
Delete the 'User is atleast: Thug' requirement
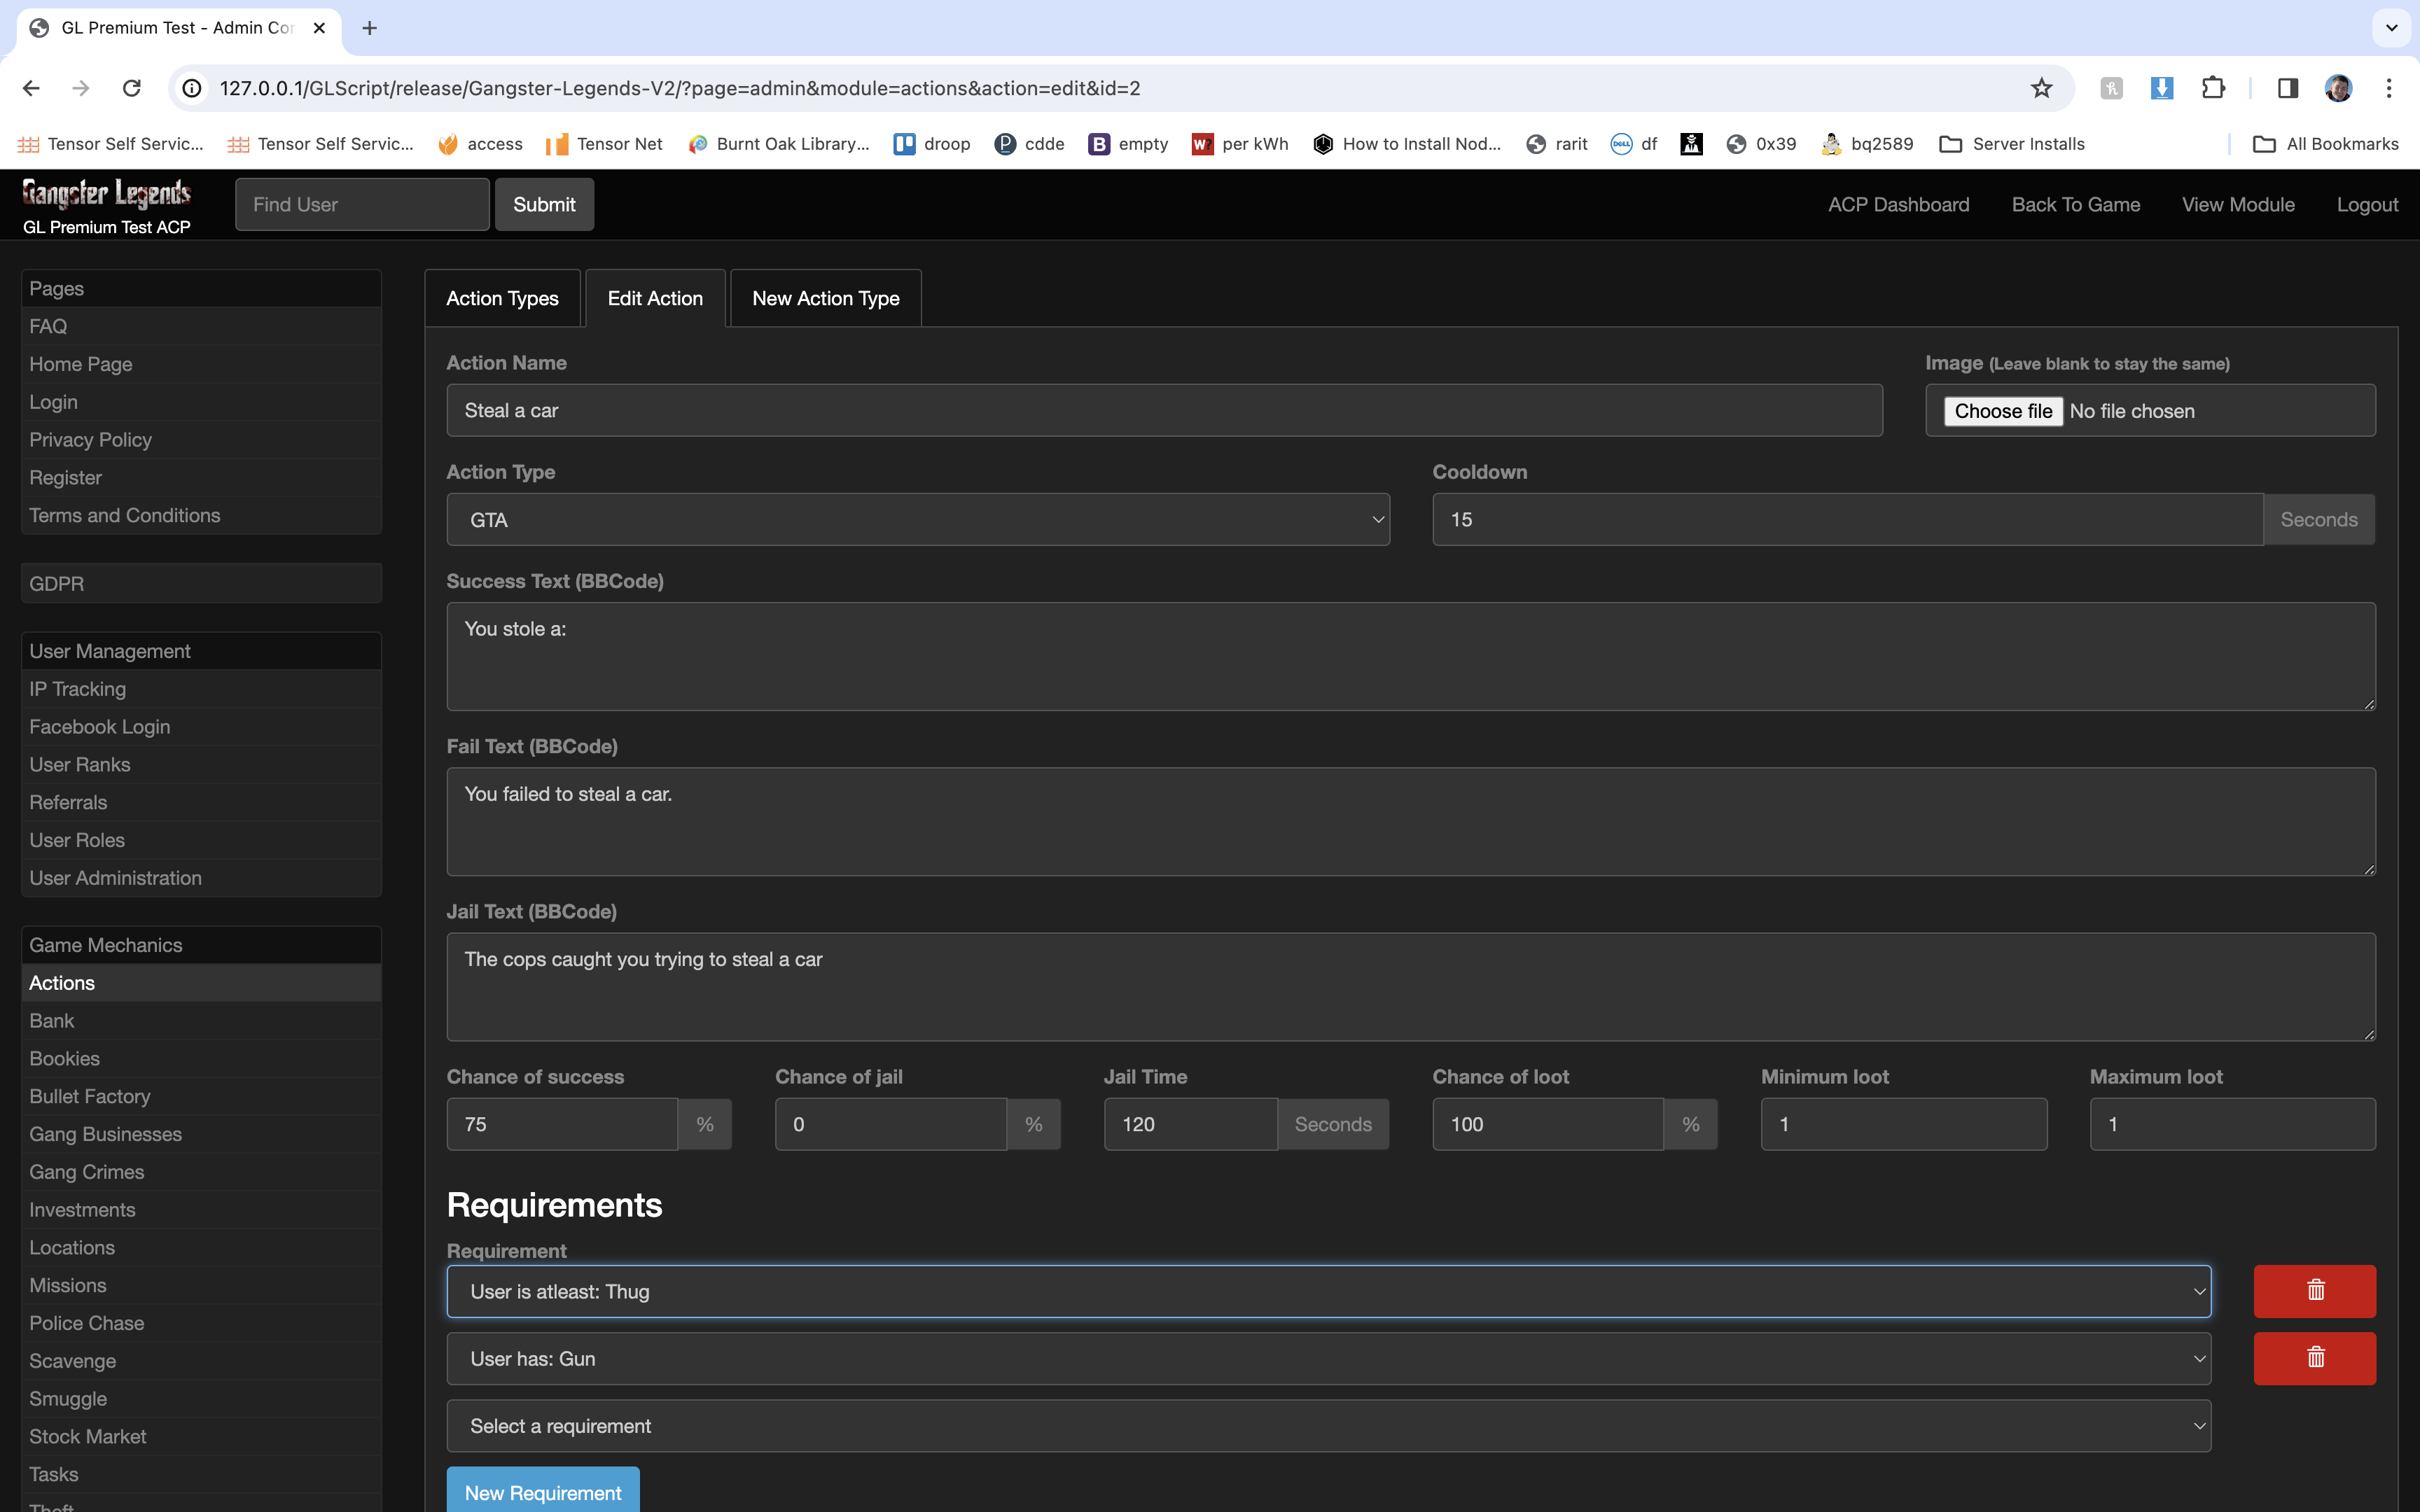point(2314,1291)
